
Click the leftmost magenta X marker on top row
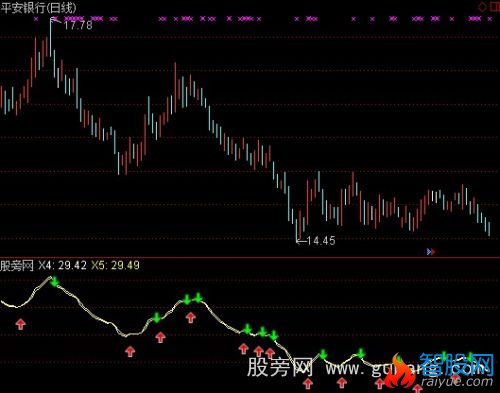pos(36,19)
